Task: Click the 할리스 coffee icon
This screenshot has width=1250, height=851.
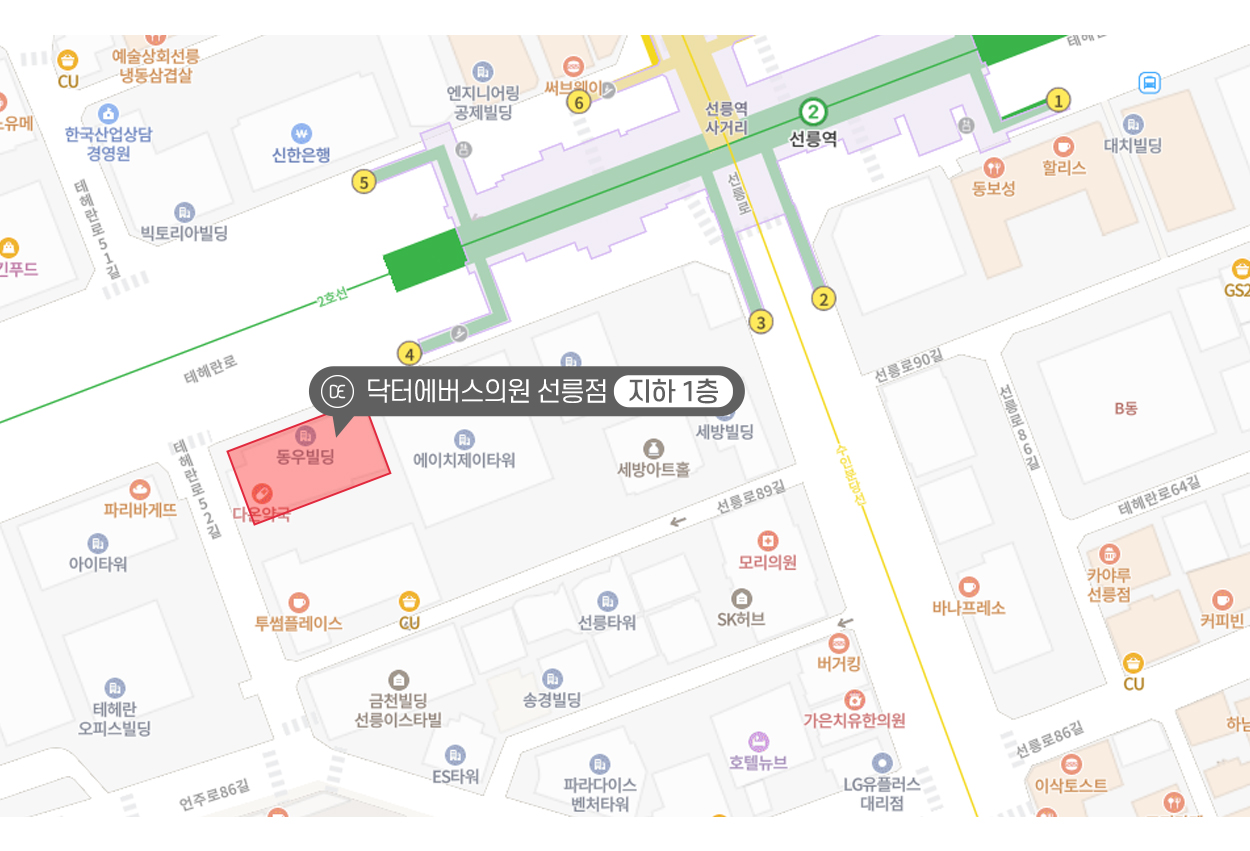Action: pyautogui.click(x=1063, y=146)
